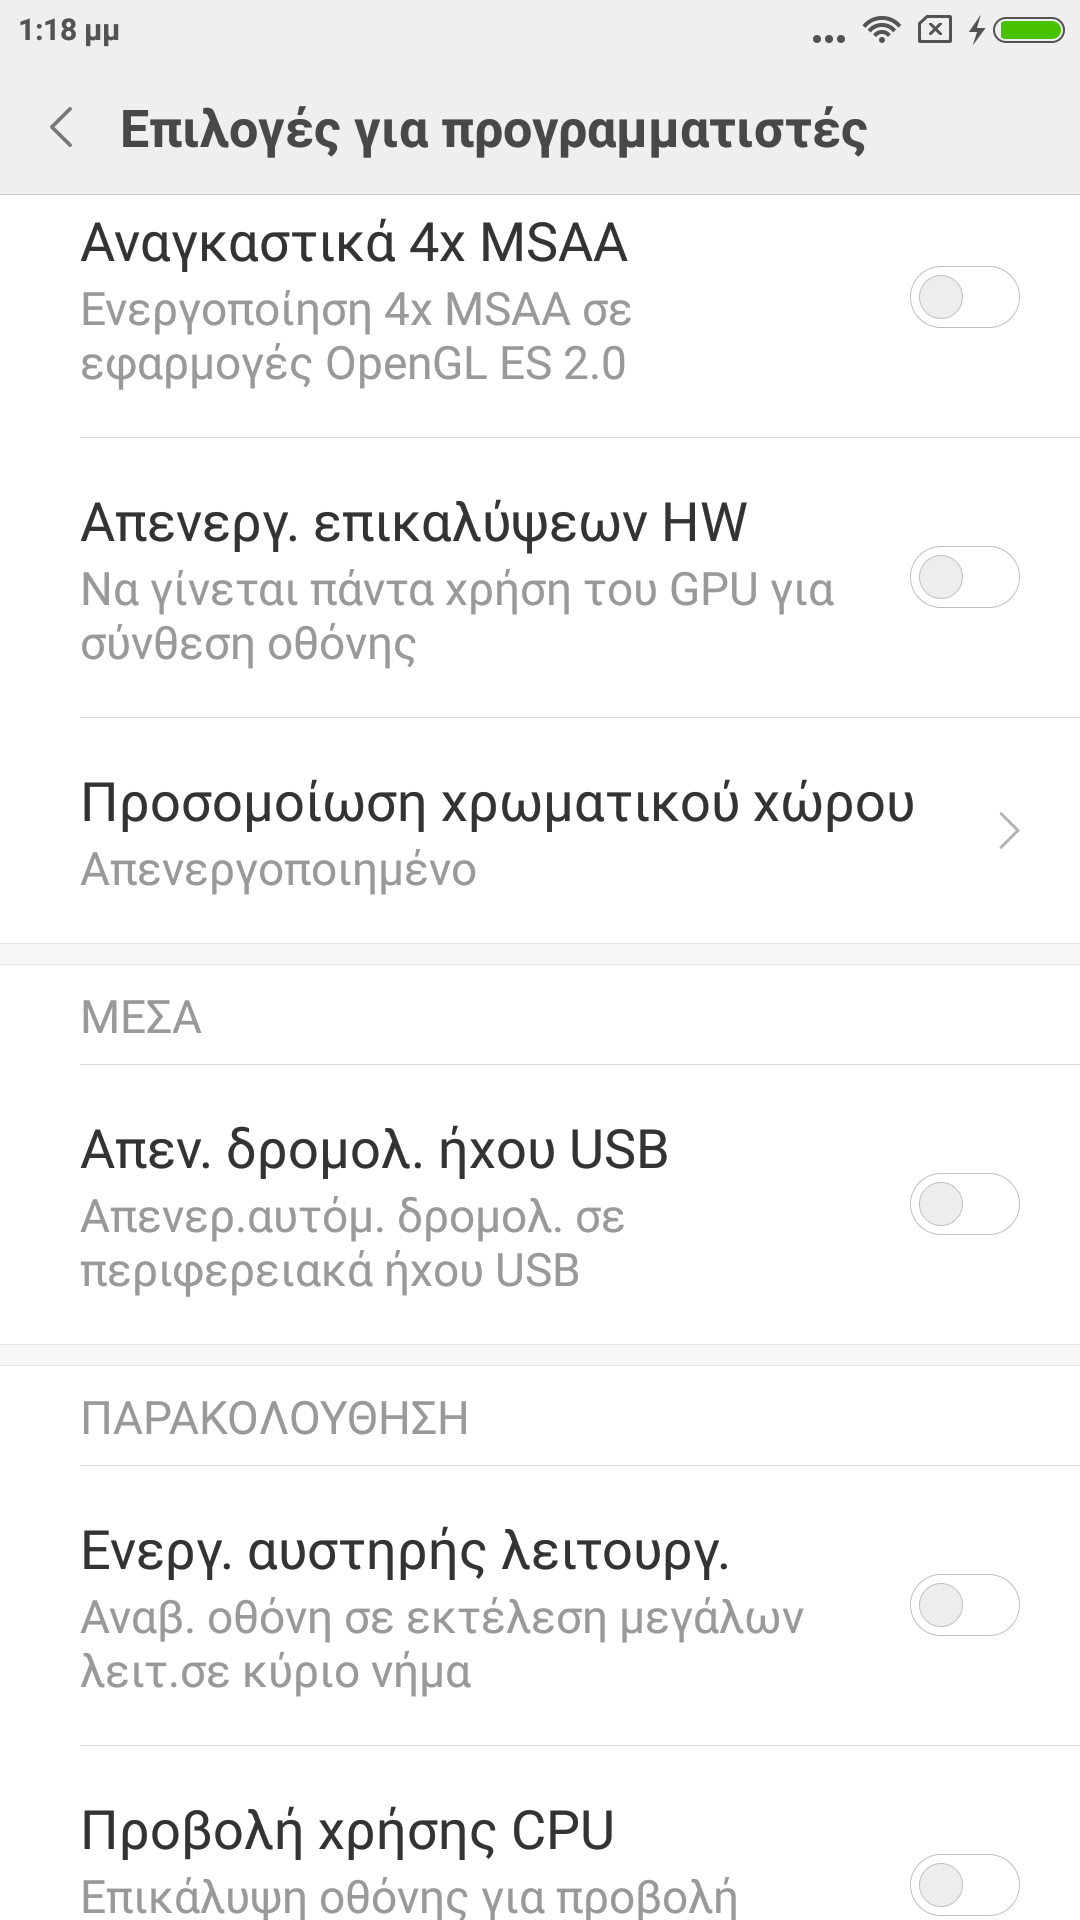The image size is (1080, 1920).
Task: Open Προσομοίωση χρωματικού χώρου setting
Action: pos(497,804)
